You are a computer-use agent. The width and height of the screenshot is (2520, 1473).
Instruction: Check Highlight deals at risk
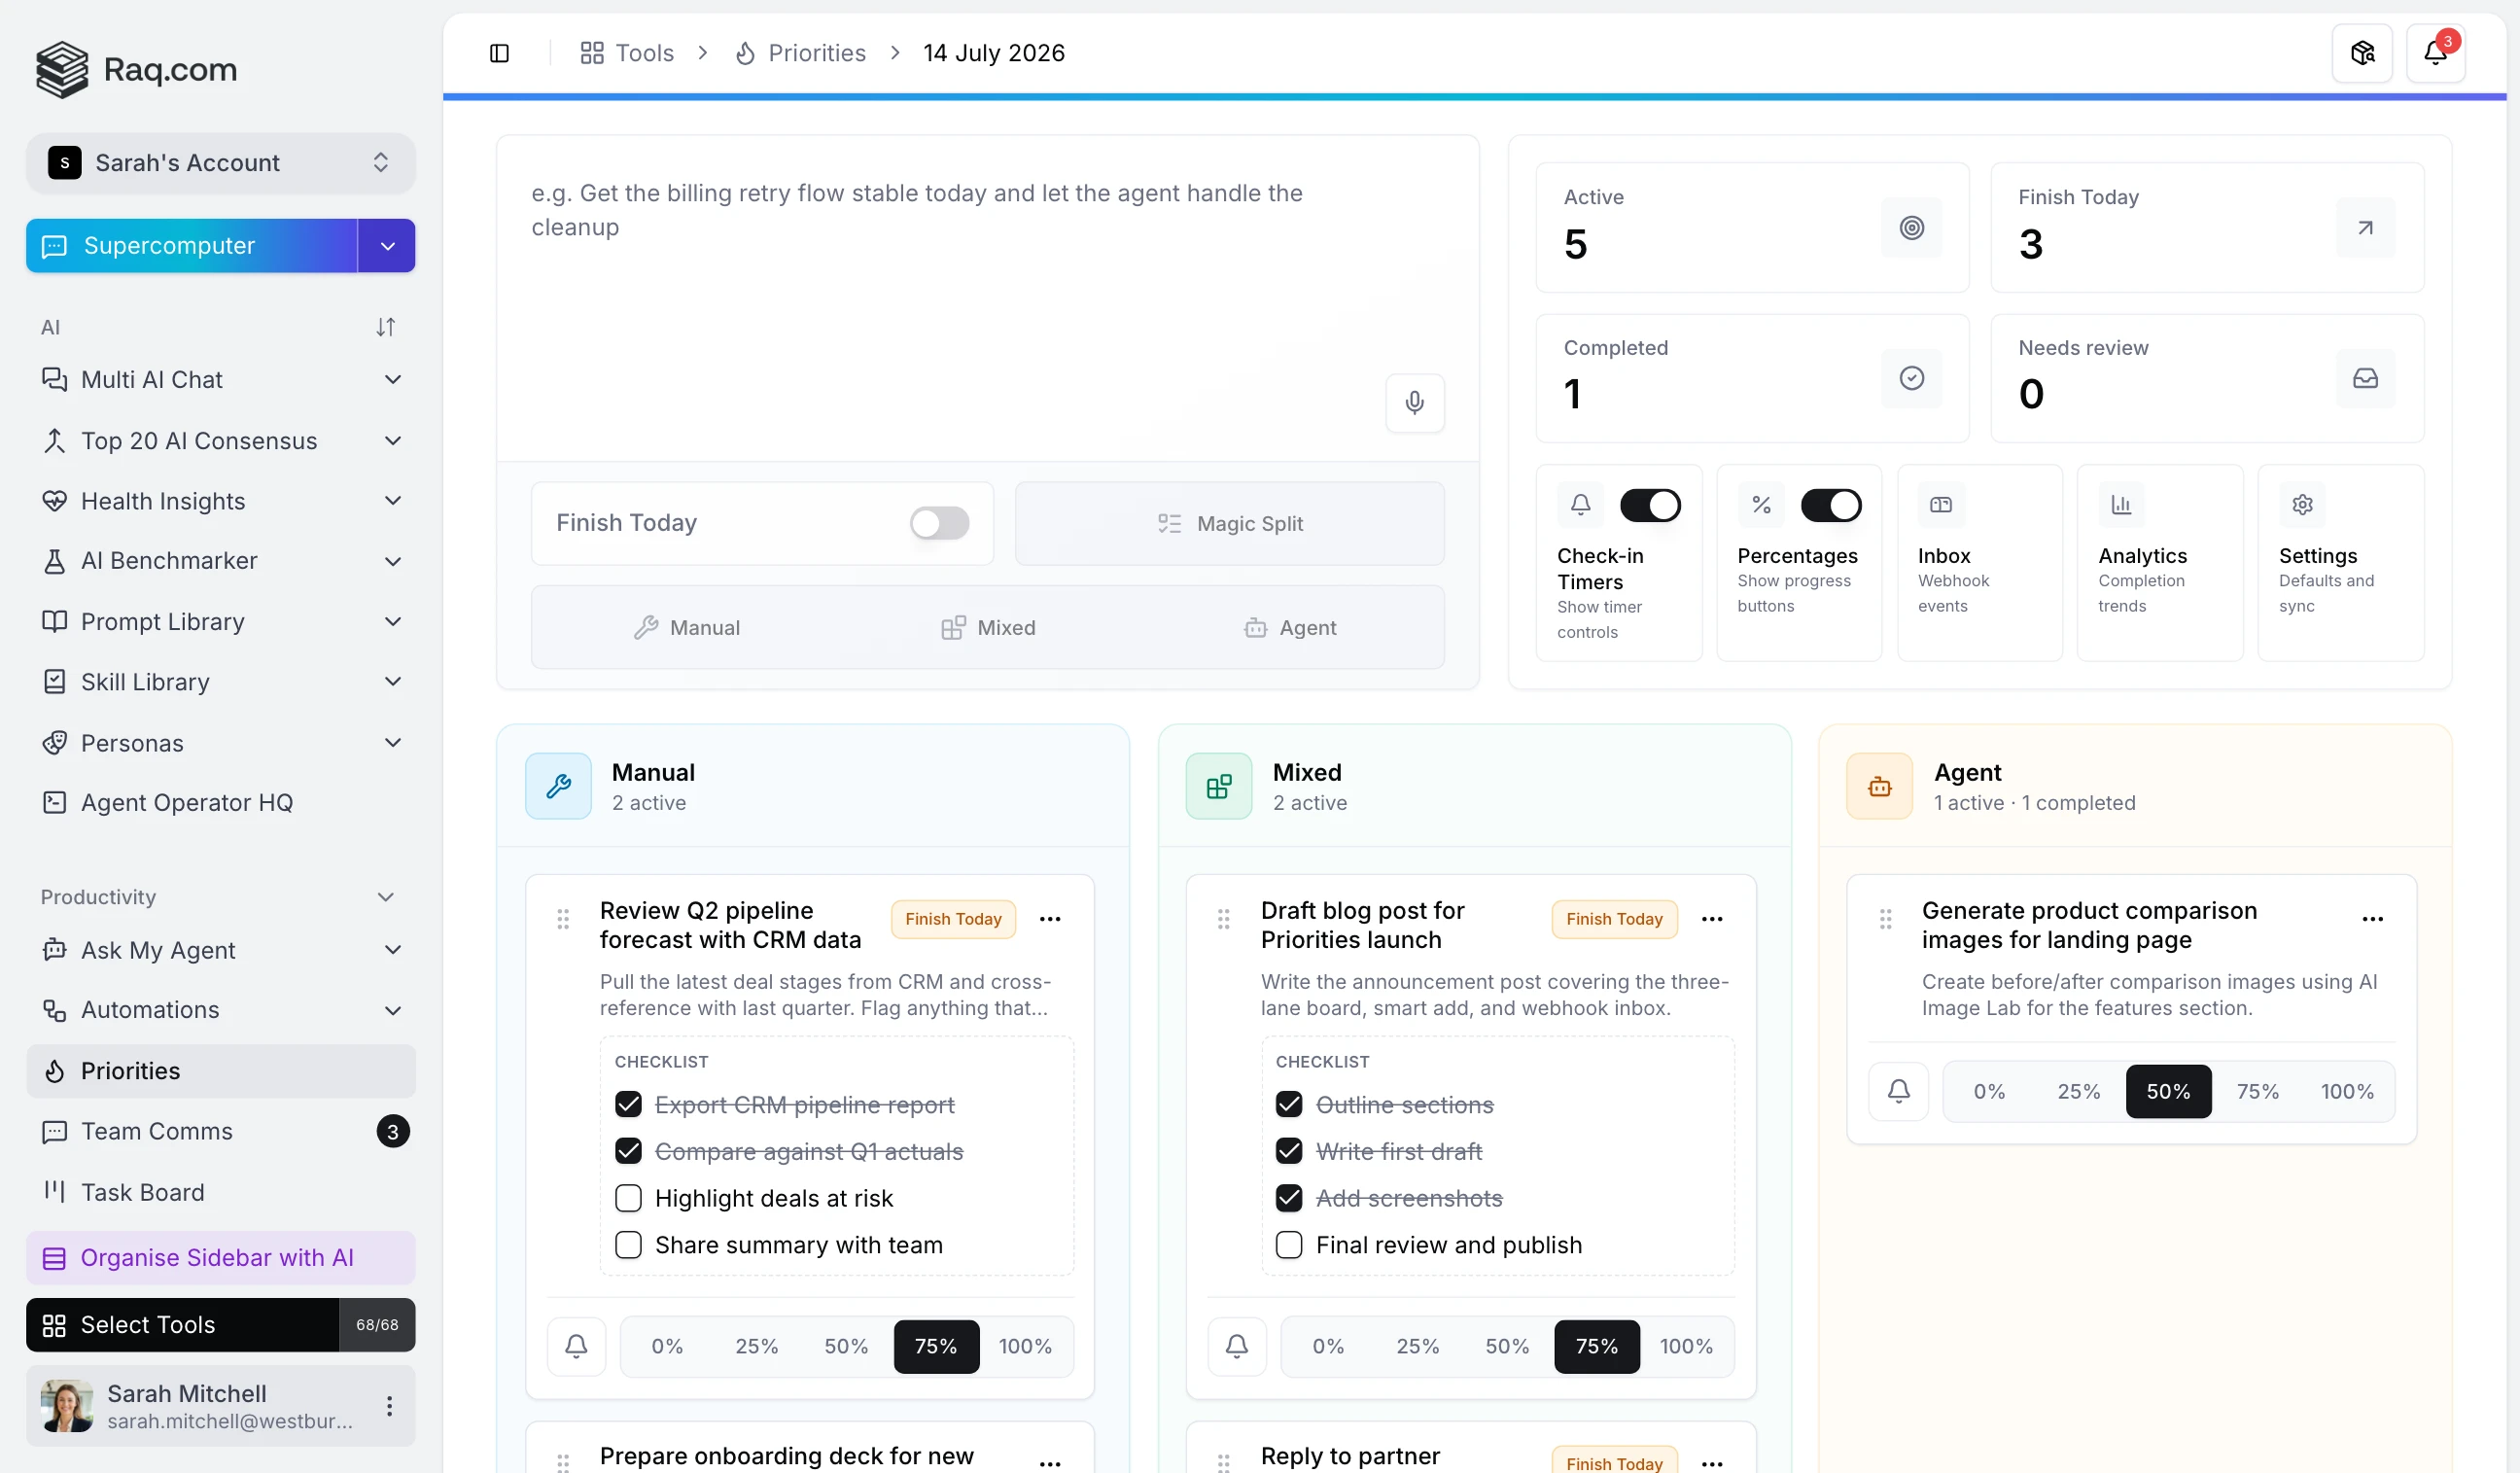(x=628, y=1198)
